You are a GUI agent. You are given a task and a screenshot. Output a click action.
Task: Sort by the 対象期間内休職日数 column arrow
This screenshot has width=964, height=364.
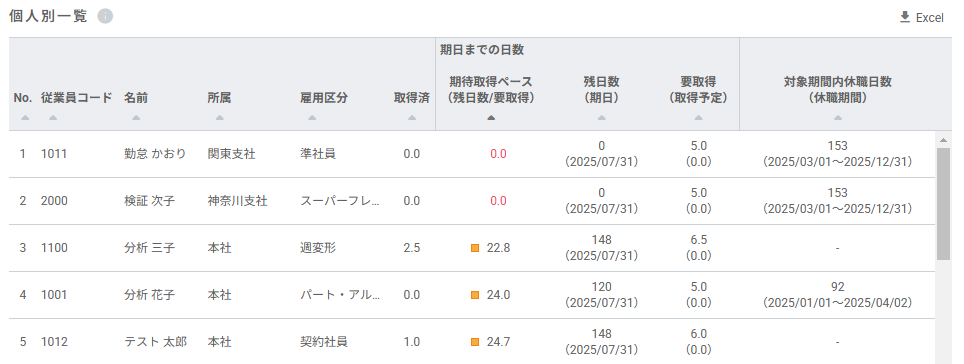point(837,117)
